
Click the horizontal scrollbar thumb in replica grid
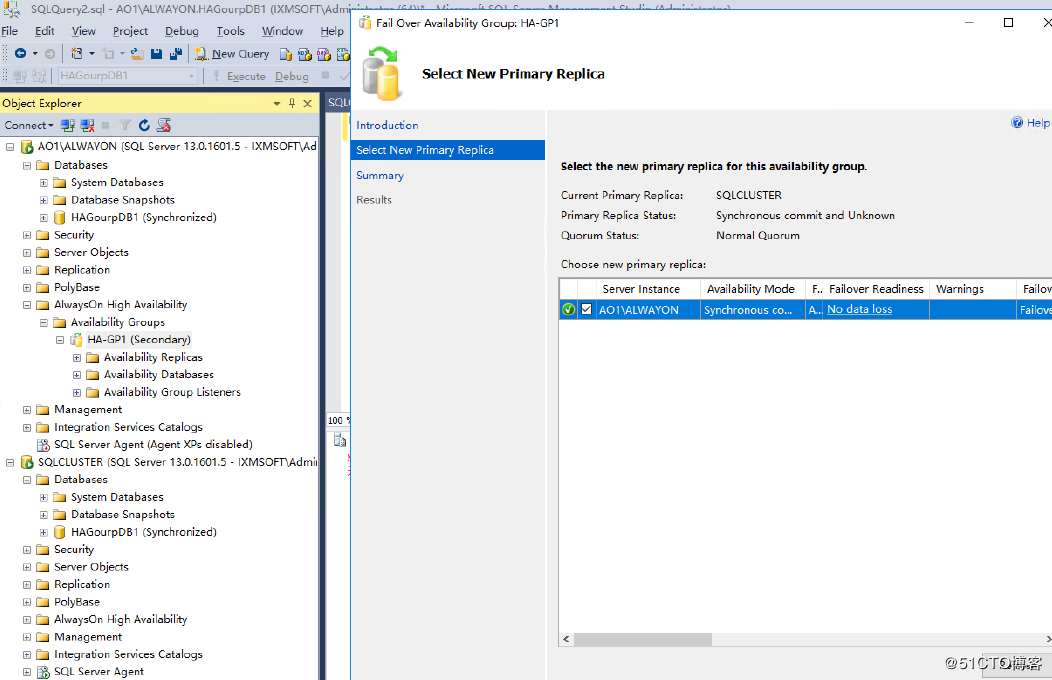click(643, 639)
